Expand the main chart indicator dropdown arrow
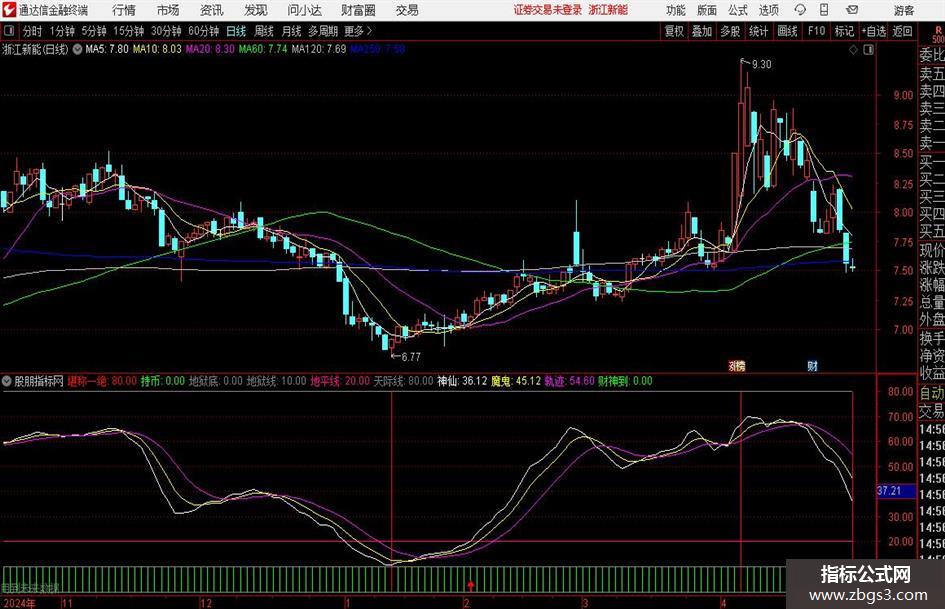The width and height of the screenshot is (945, 609). (77, 49)
